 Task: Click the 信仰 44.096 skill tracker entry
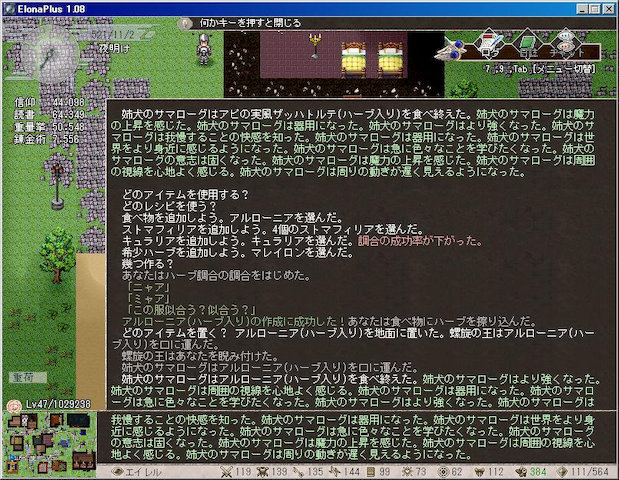[49, 103]
